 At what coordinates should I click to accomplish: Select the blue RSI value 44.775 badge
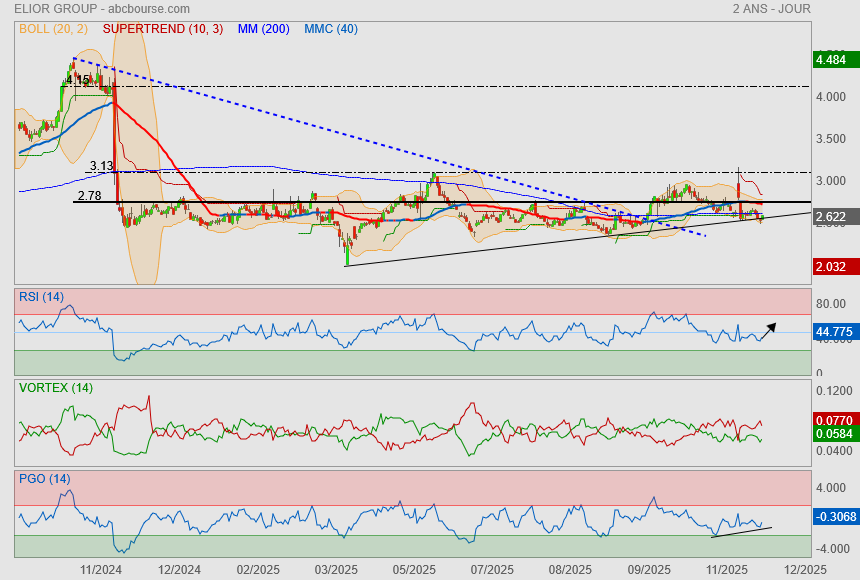click(834, 332)
